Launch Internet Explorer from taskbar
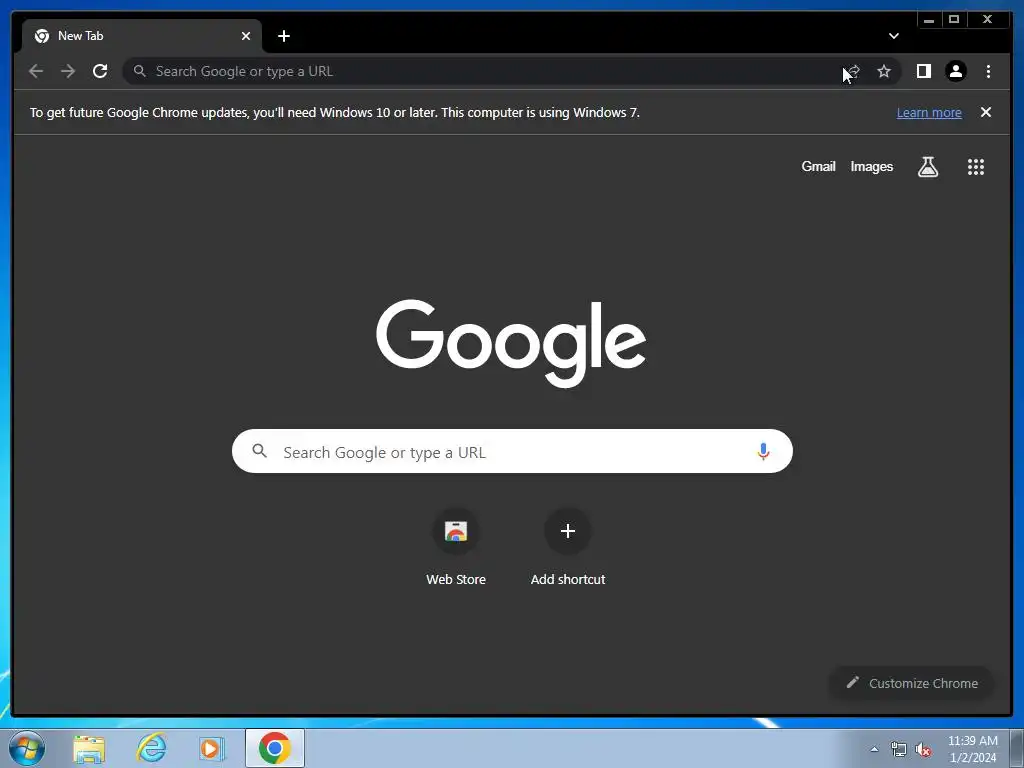The width and height of the screenshot is (1024, 768). coord(151,748)
